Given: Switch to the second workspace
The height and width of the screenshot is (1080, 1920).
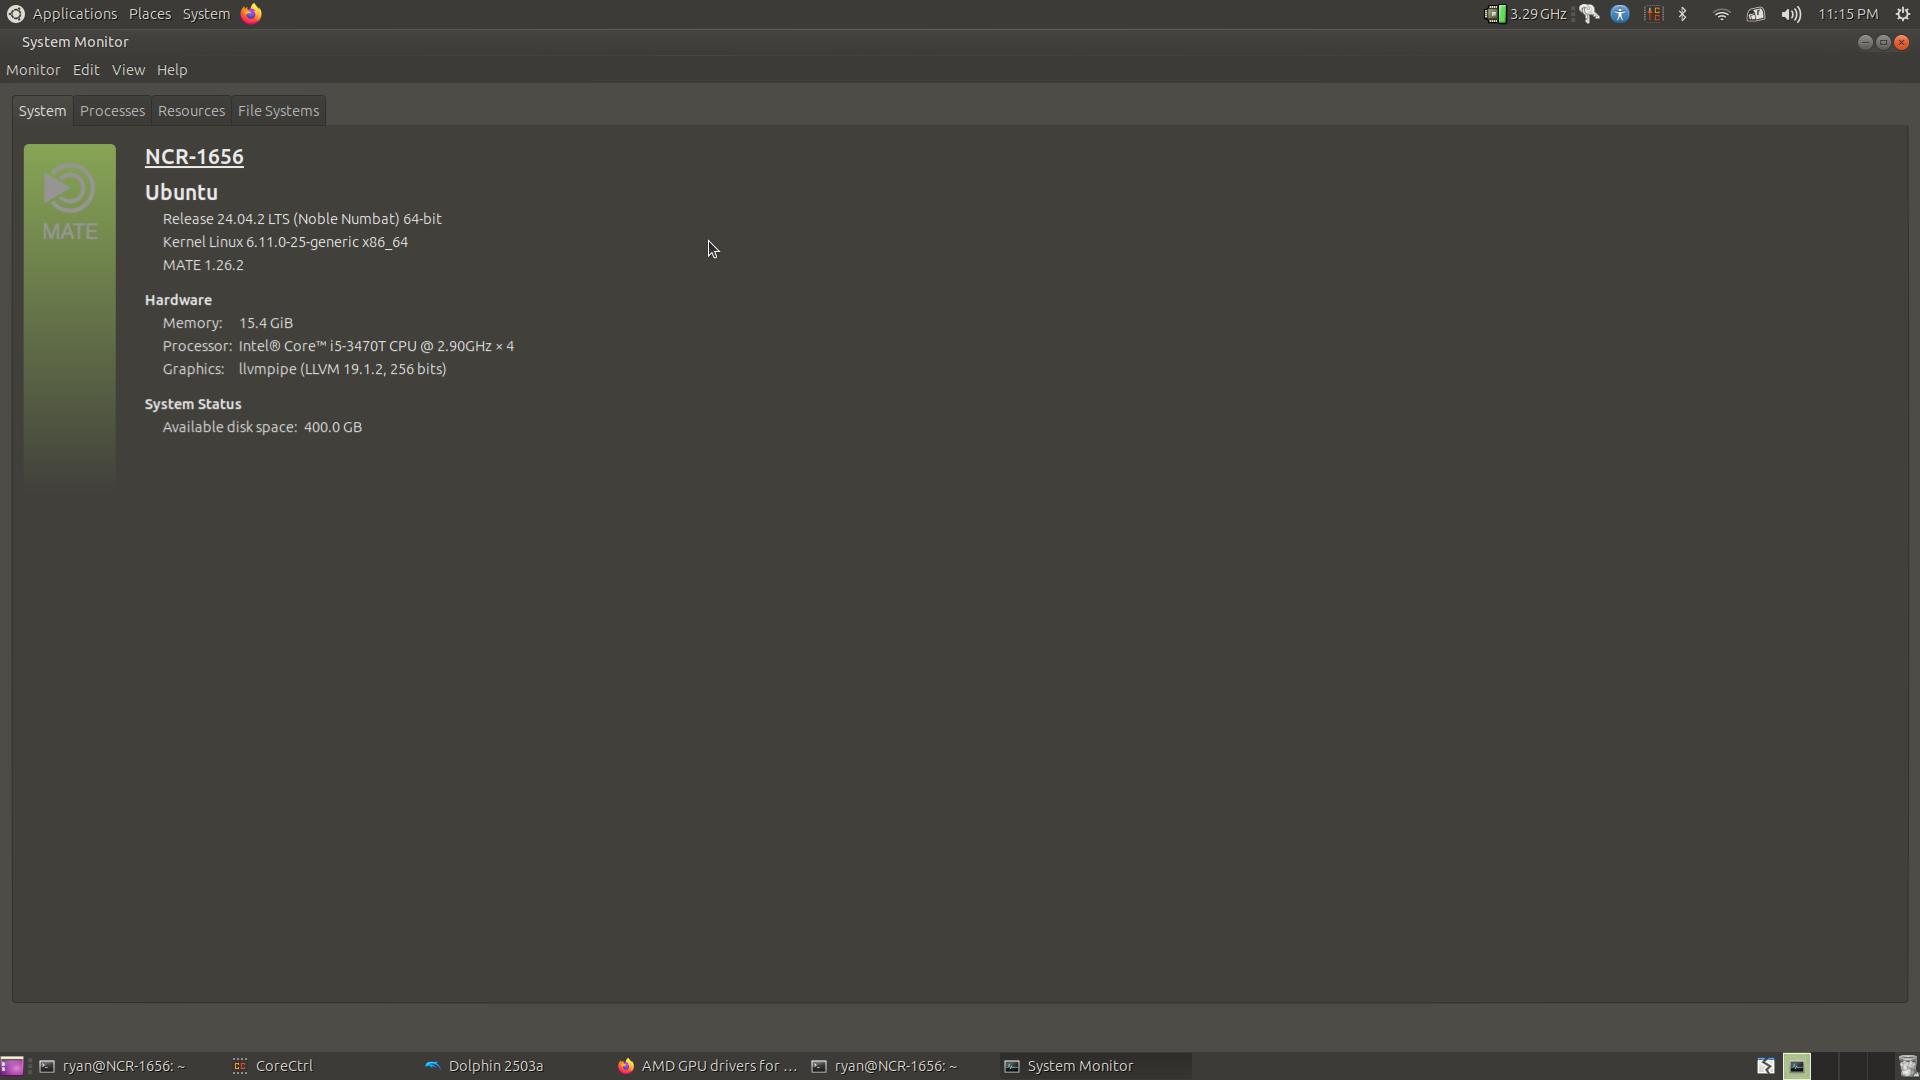Looking at the screenshot, I should pos(1825,1066).
